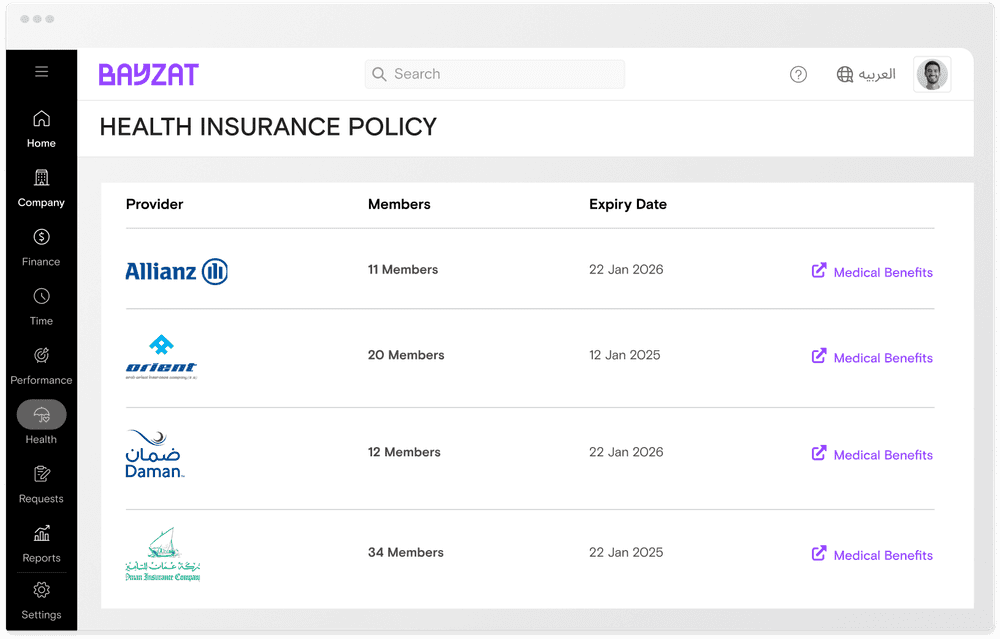Open the Time clock icon
Viewport: 1000px width, 639px height.
pos(41,297)
